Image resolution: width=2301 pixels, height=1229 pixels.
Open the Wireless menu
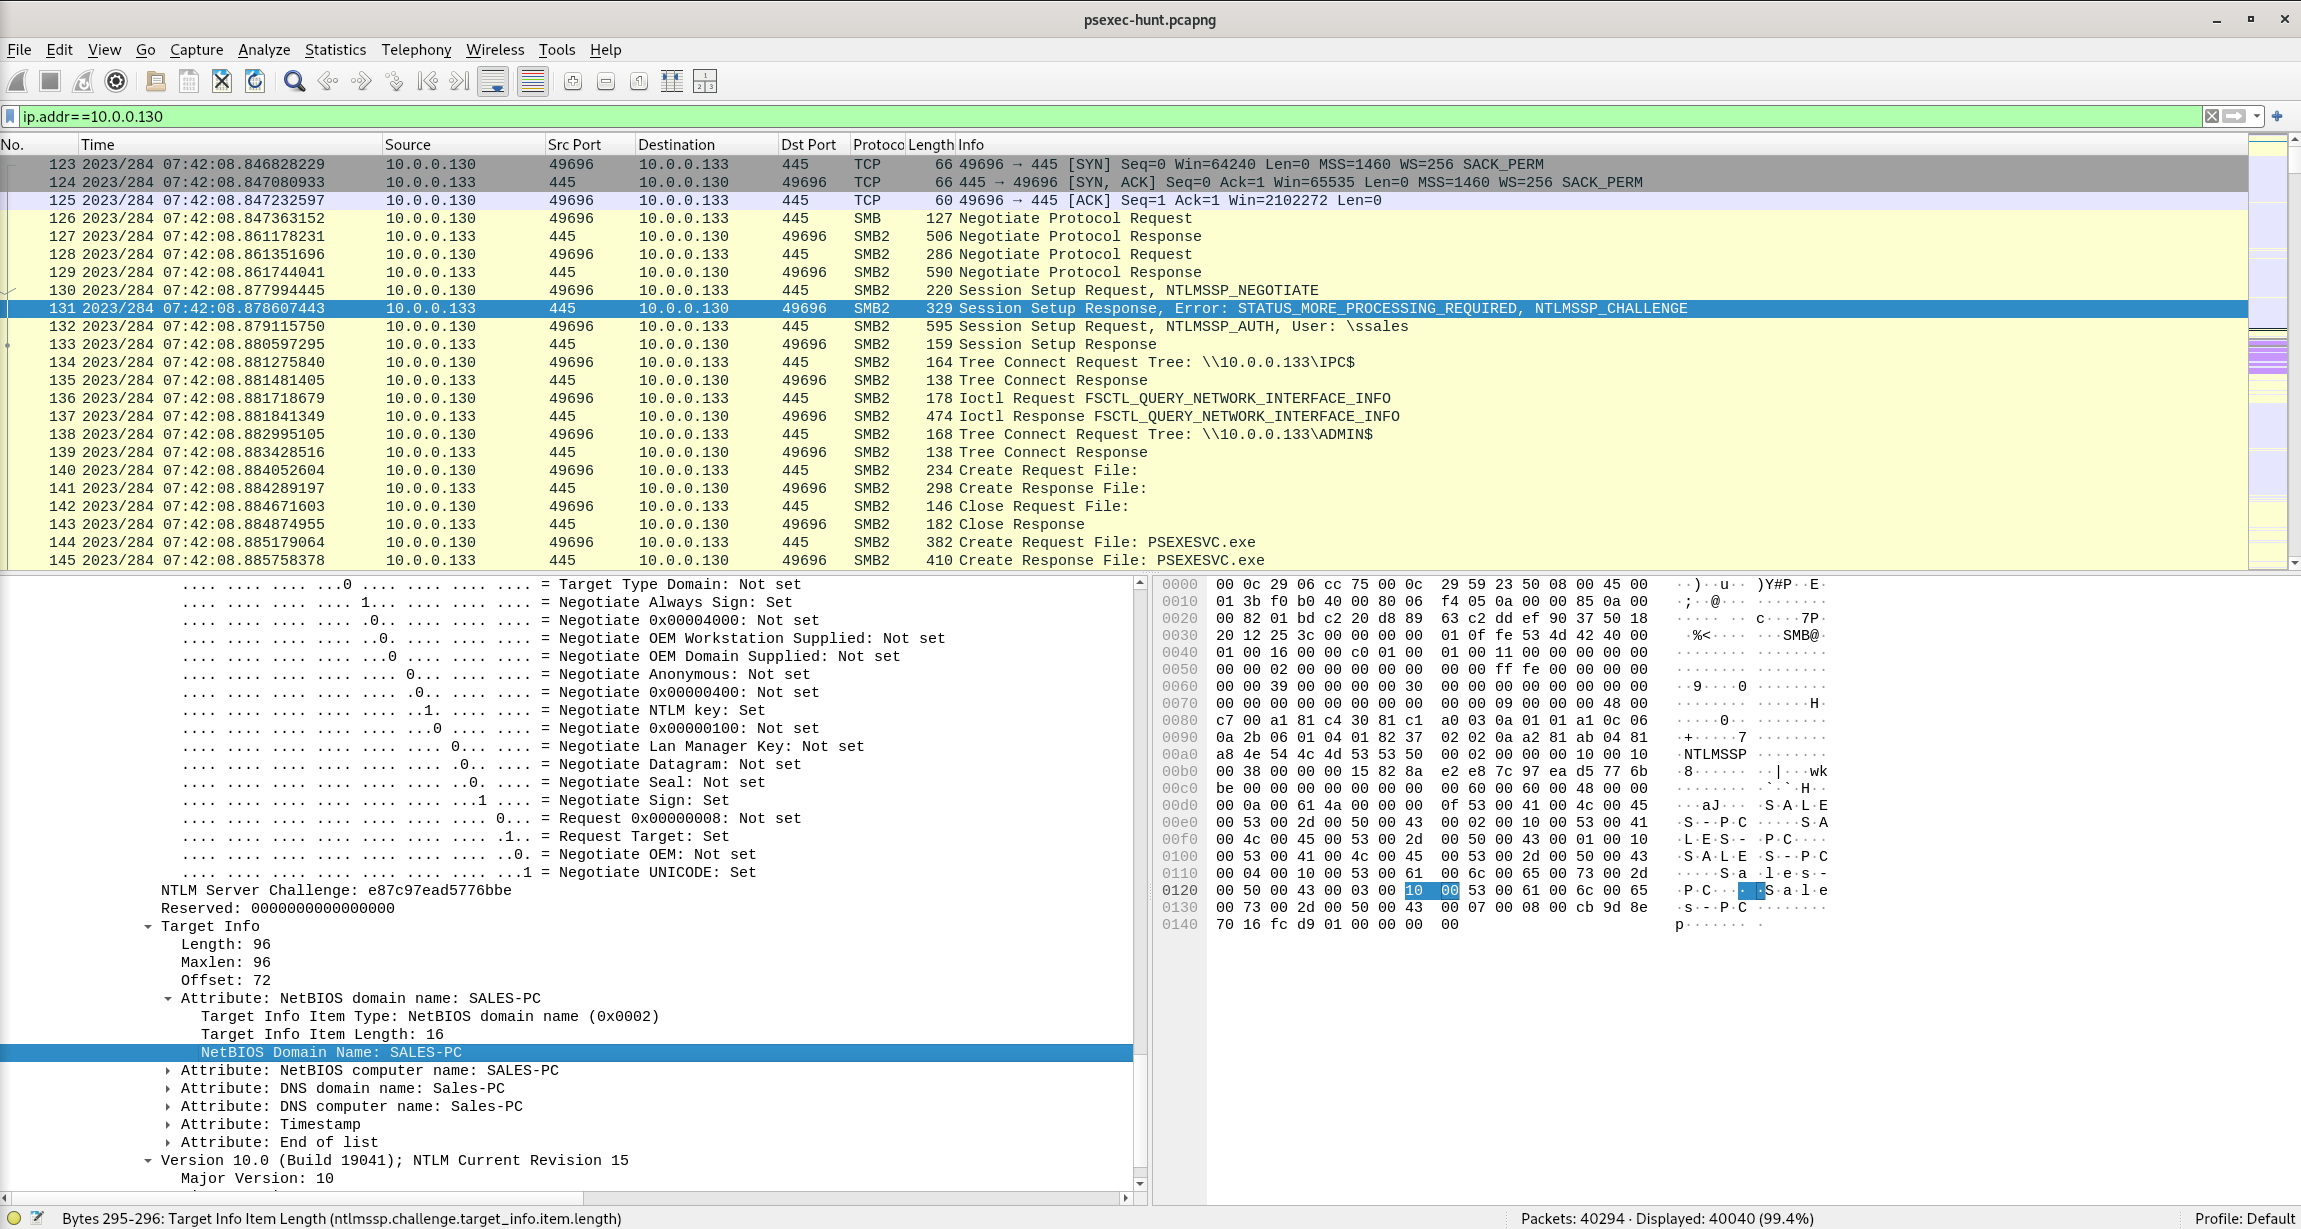(x=495, y=50)
